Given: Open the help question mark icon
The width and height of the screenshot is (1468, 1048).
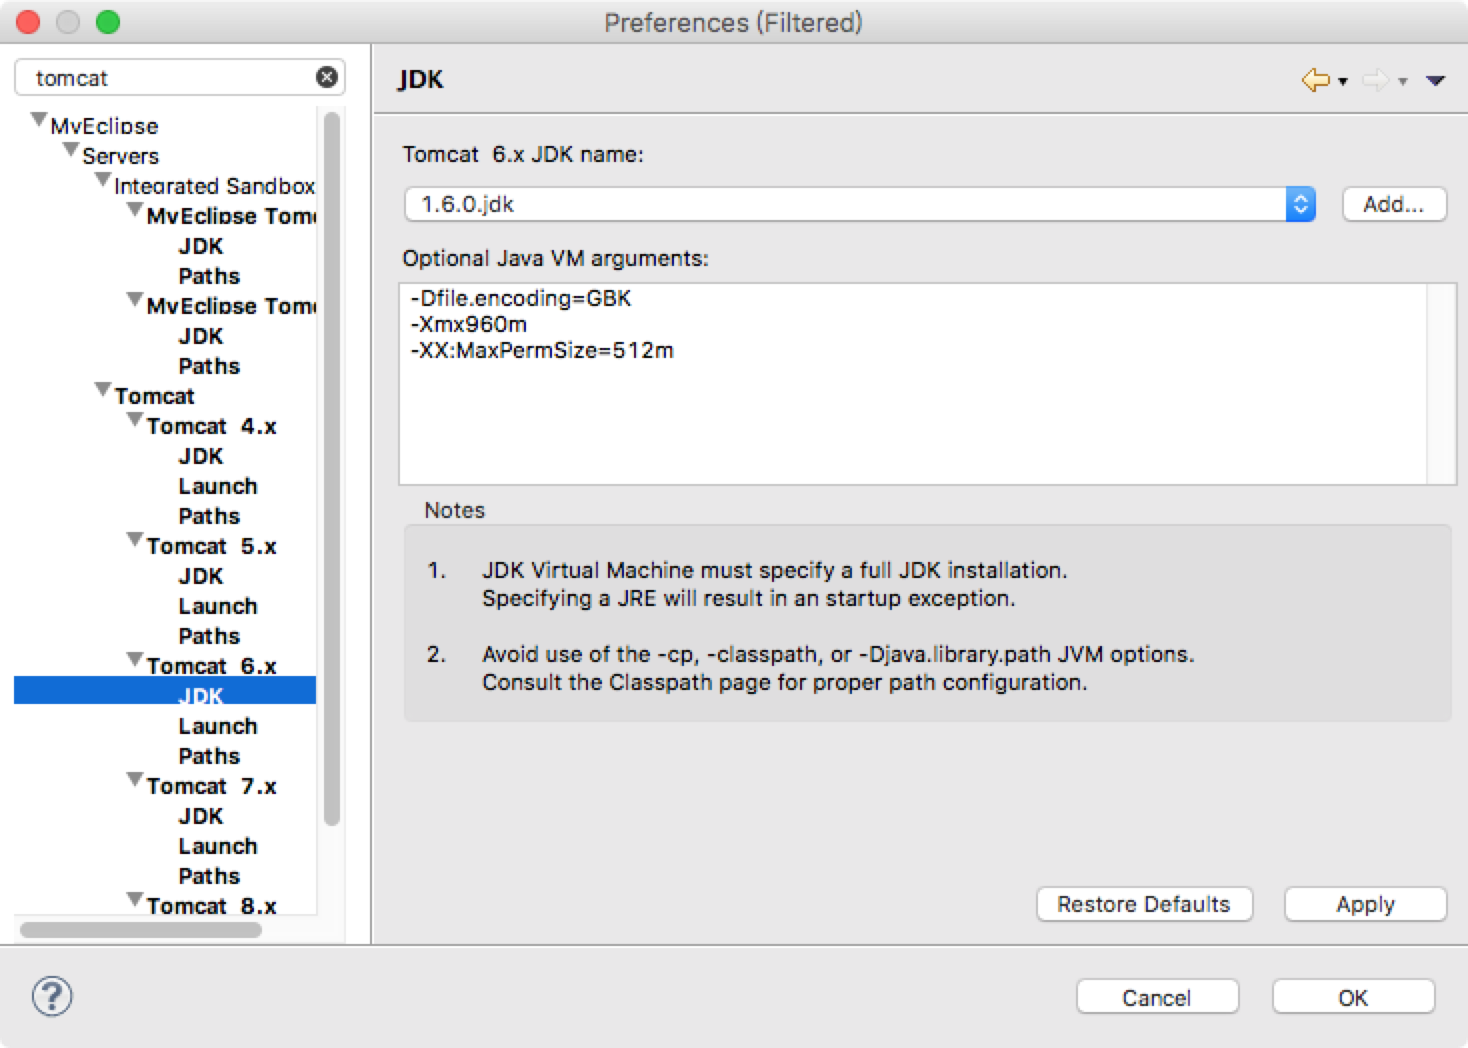Looking at the screenshot, I should [x=52, y=996].
